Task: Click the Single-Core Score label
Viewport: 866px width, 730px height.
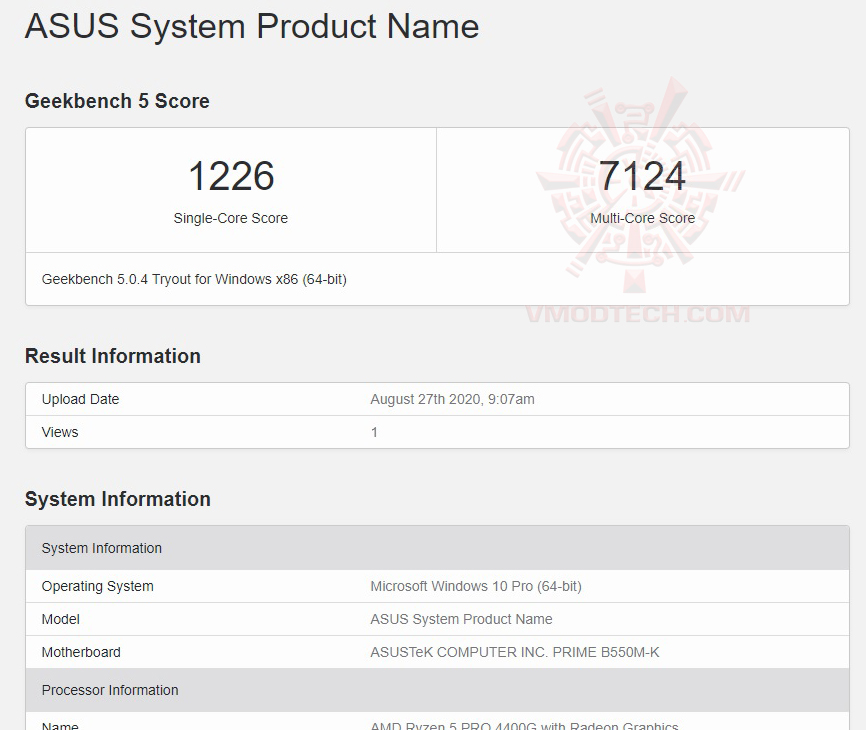Action: click(x=231, y=218)
